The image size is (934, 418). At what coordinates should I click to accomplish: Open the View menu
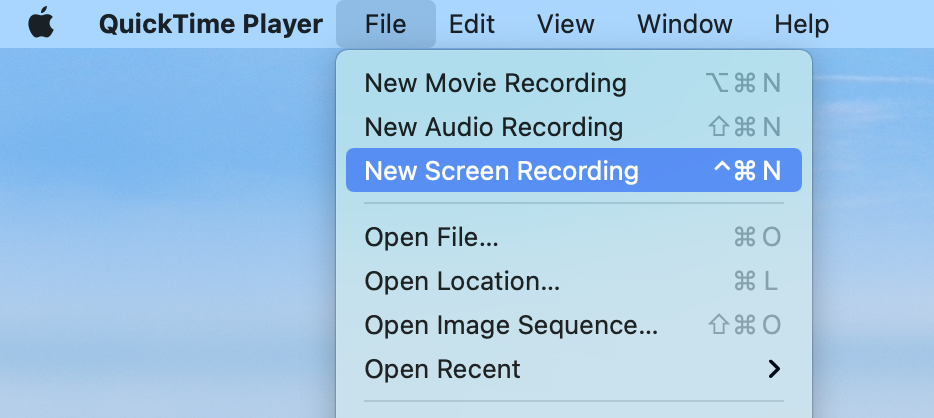[565, 24]
